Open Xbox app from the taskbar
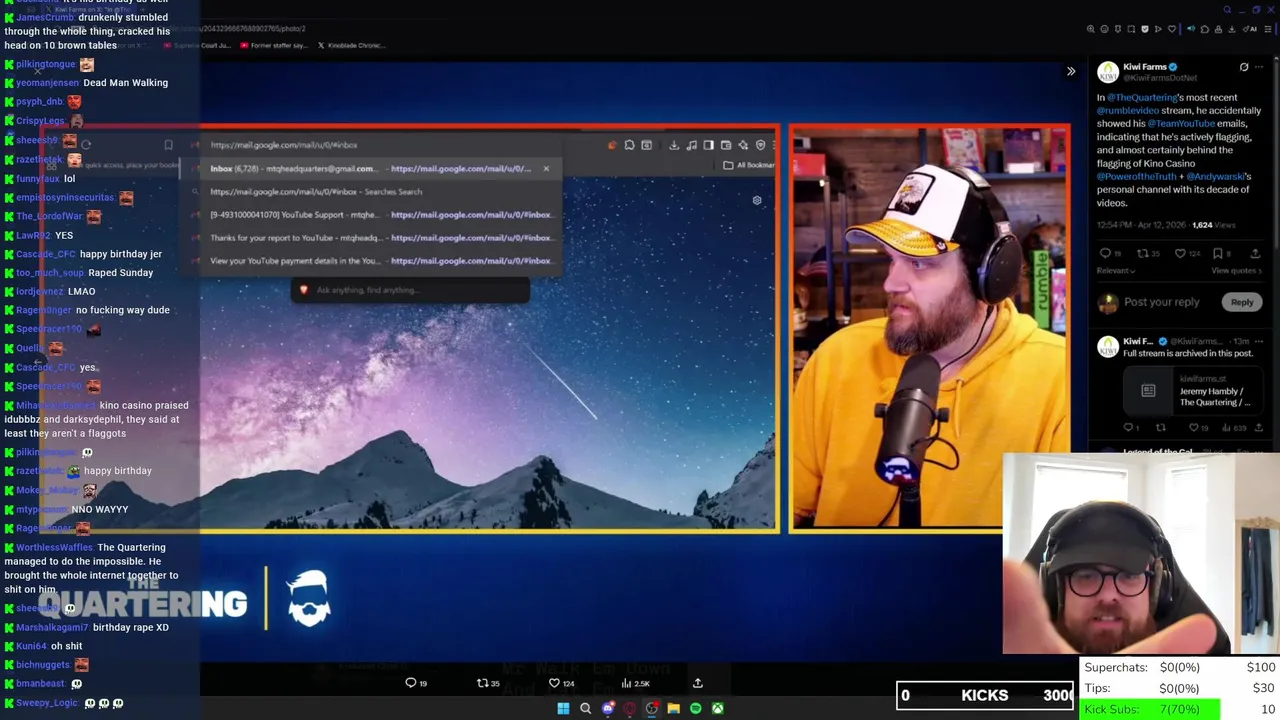The image size is (1280, 720). coord(718,708)
